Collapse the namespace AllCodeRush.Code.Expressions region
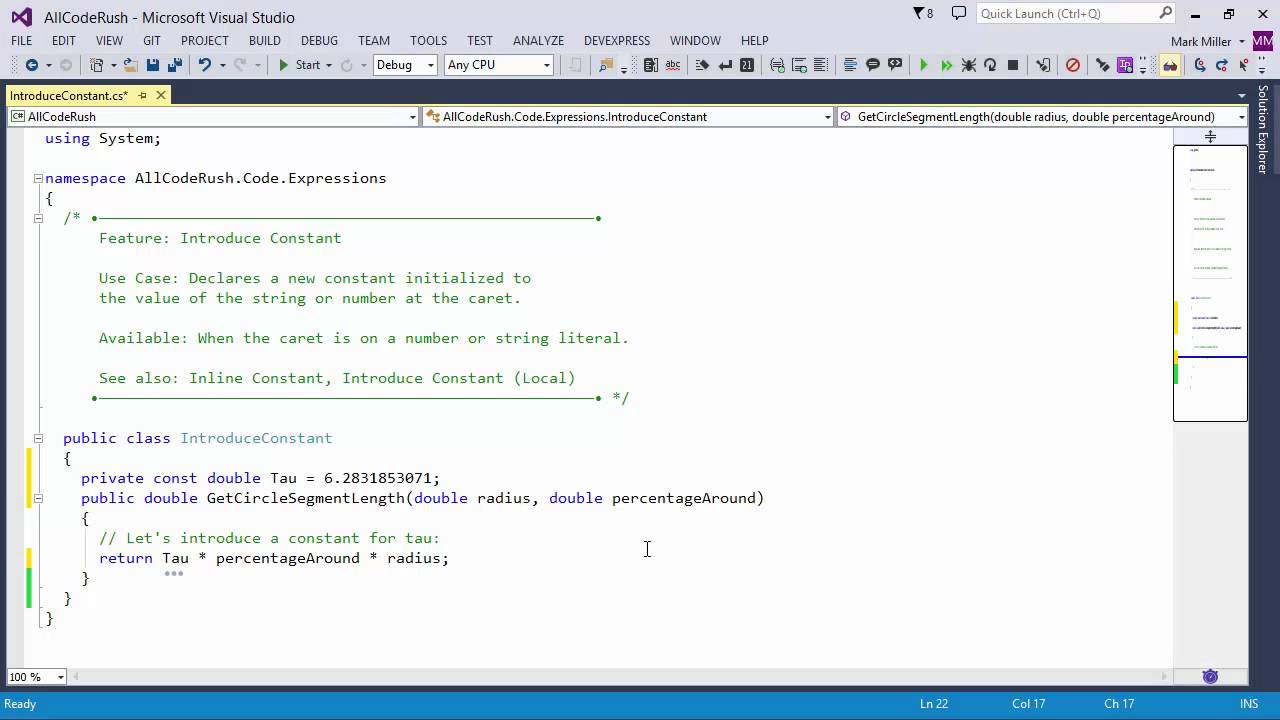Viewport: 1280px width, 720px height. point(38,178)
